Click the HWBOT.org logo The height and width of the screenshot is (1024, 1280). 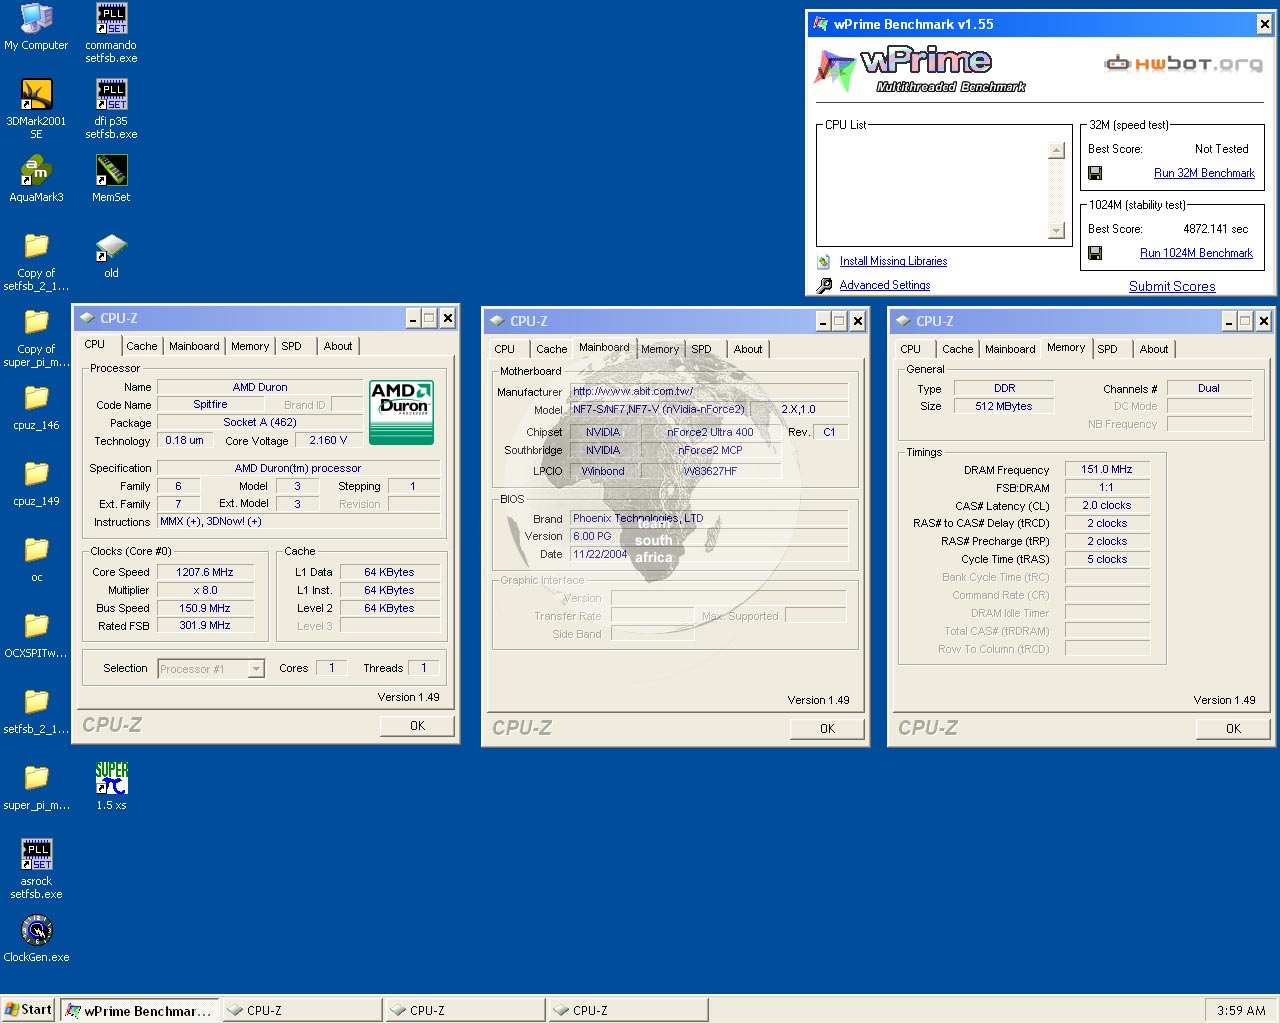1184,64
